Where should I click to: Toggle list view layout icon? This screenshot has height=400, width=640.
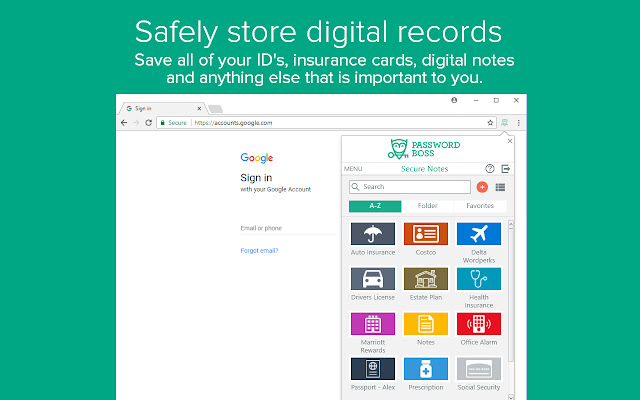tap(500, 187)
